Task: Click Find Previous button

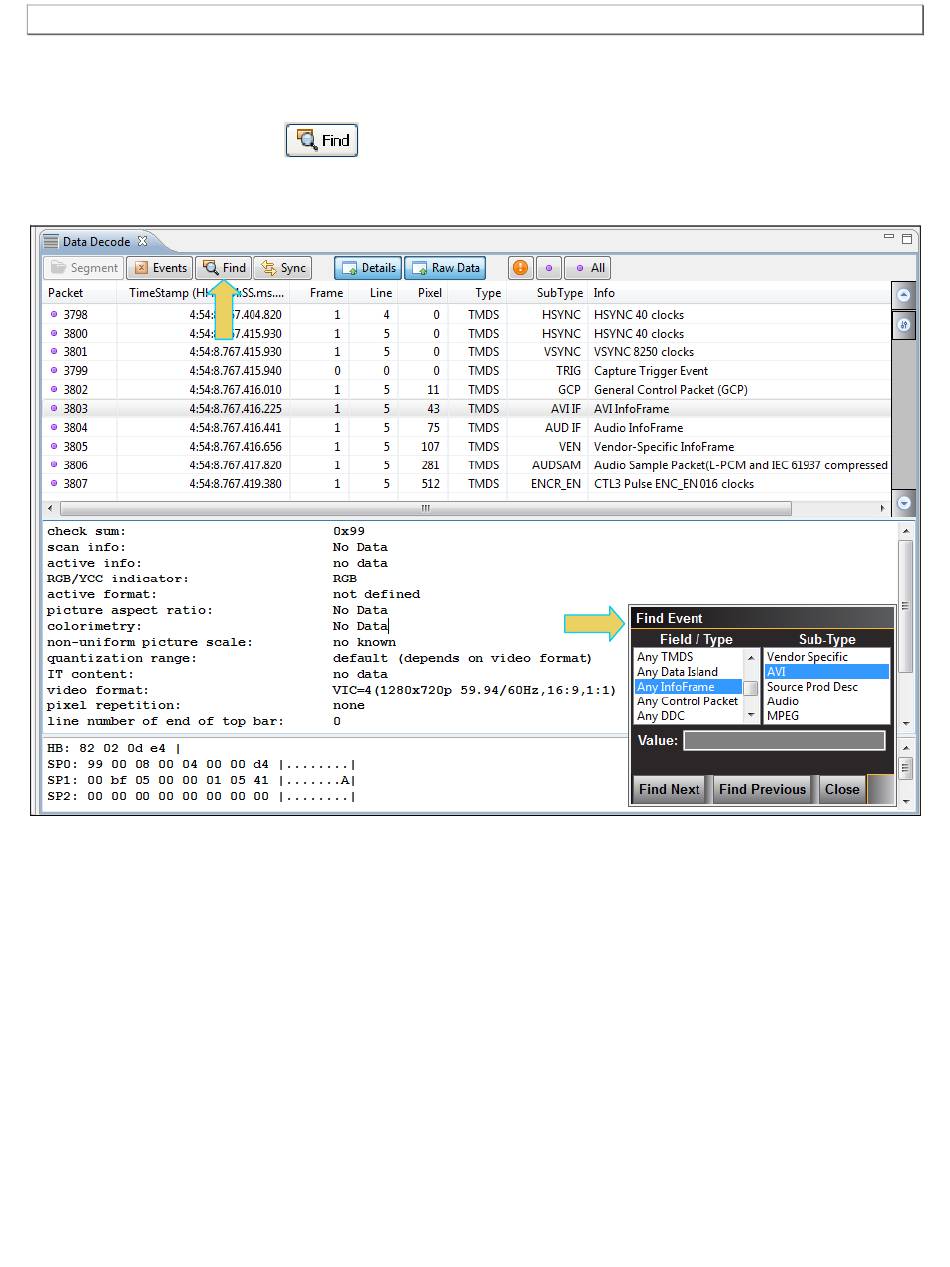Action: coord(762,789)
